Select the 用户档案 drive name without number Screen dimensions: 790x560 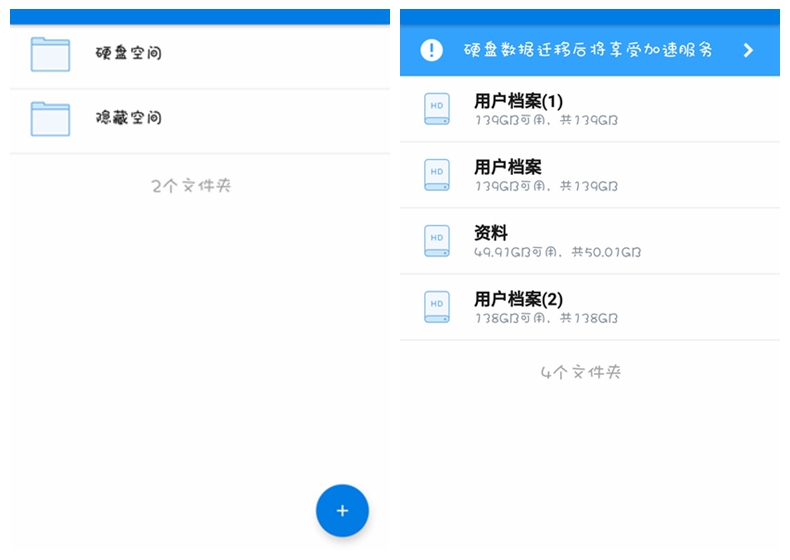(507, 167)
